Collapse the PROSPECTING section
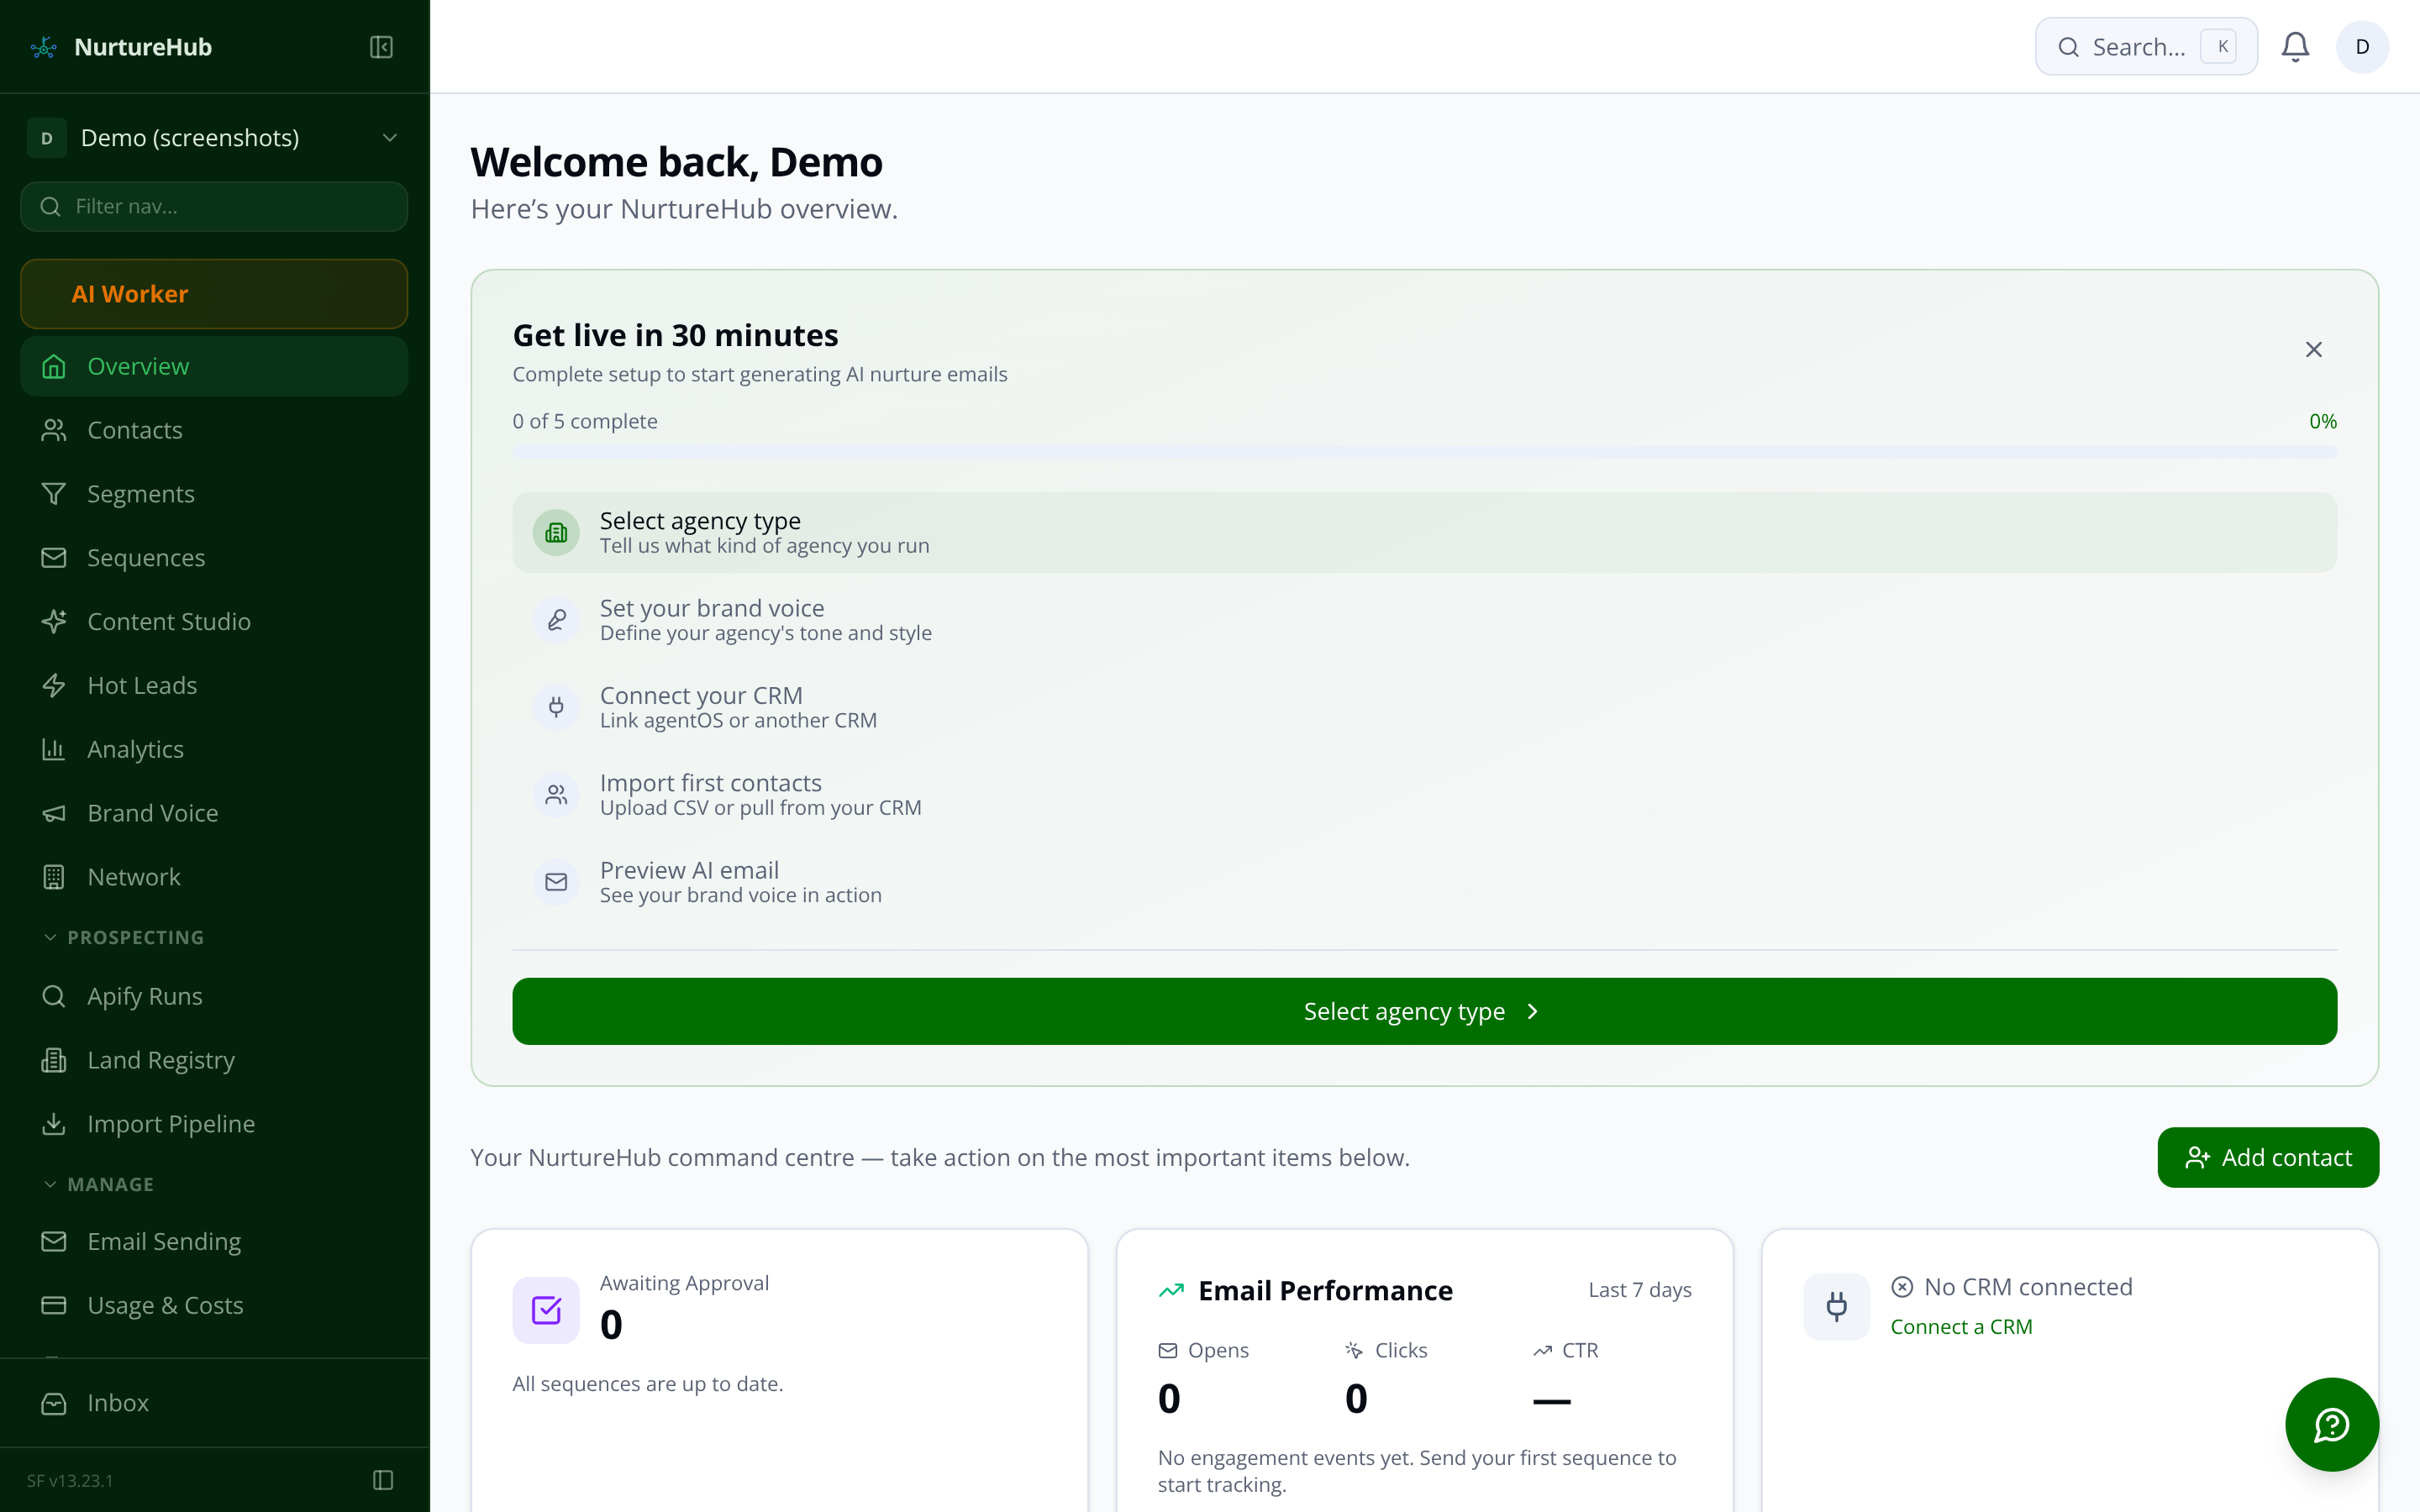2420x1512 pixels. pyautogui.click(x=125, y=937)
